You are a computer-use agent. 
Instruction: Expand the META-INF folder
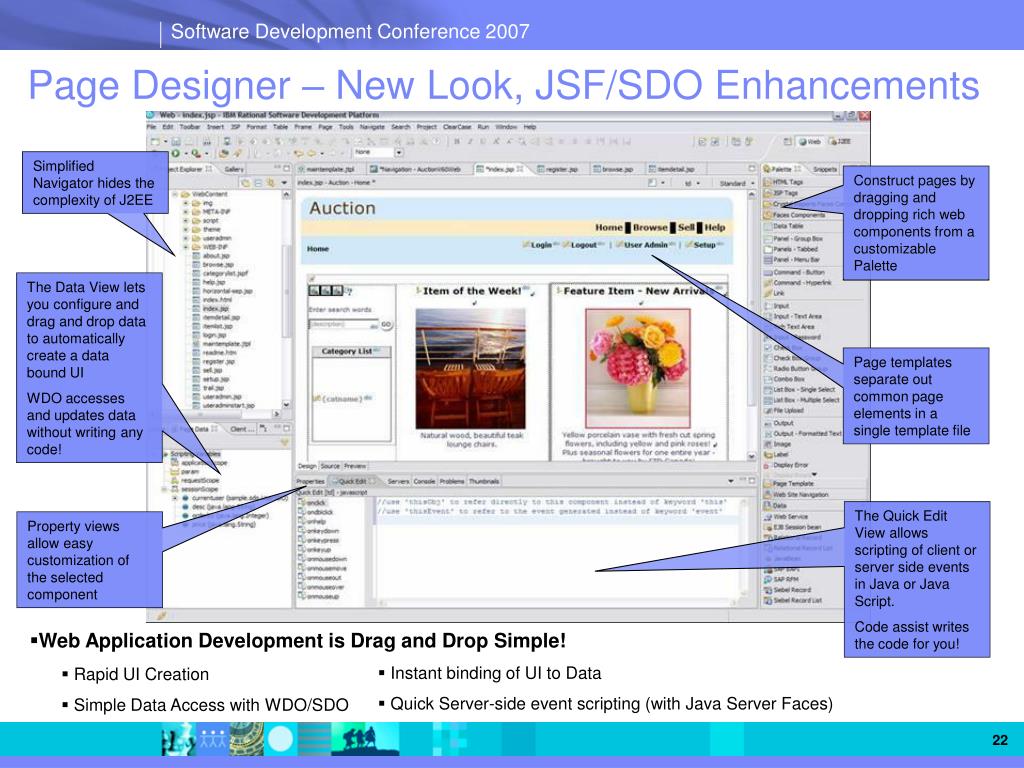point(185,212)
